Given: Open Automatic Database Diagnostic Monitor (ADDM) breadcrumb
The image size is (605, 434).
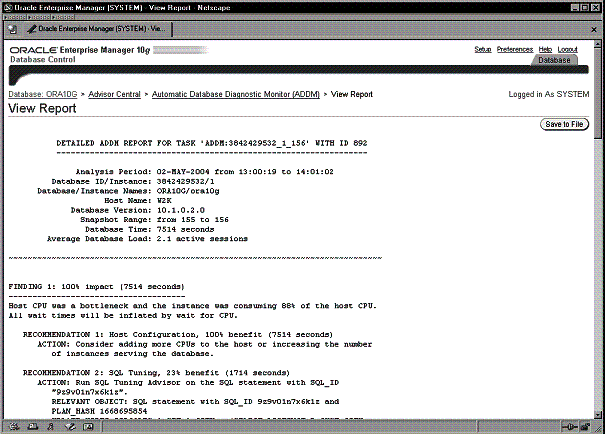Looking at the screenshot, I should tap(236, 94).
